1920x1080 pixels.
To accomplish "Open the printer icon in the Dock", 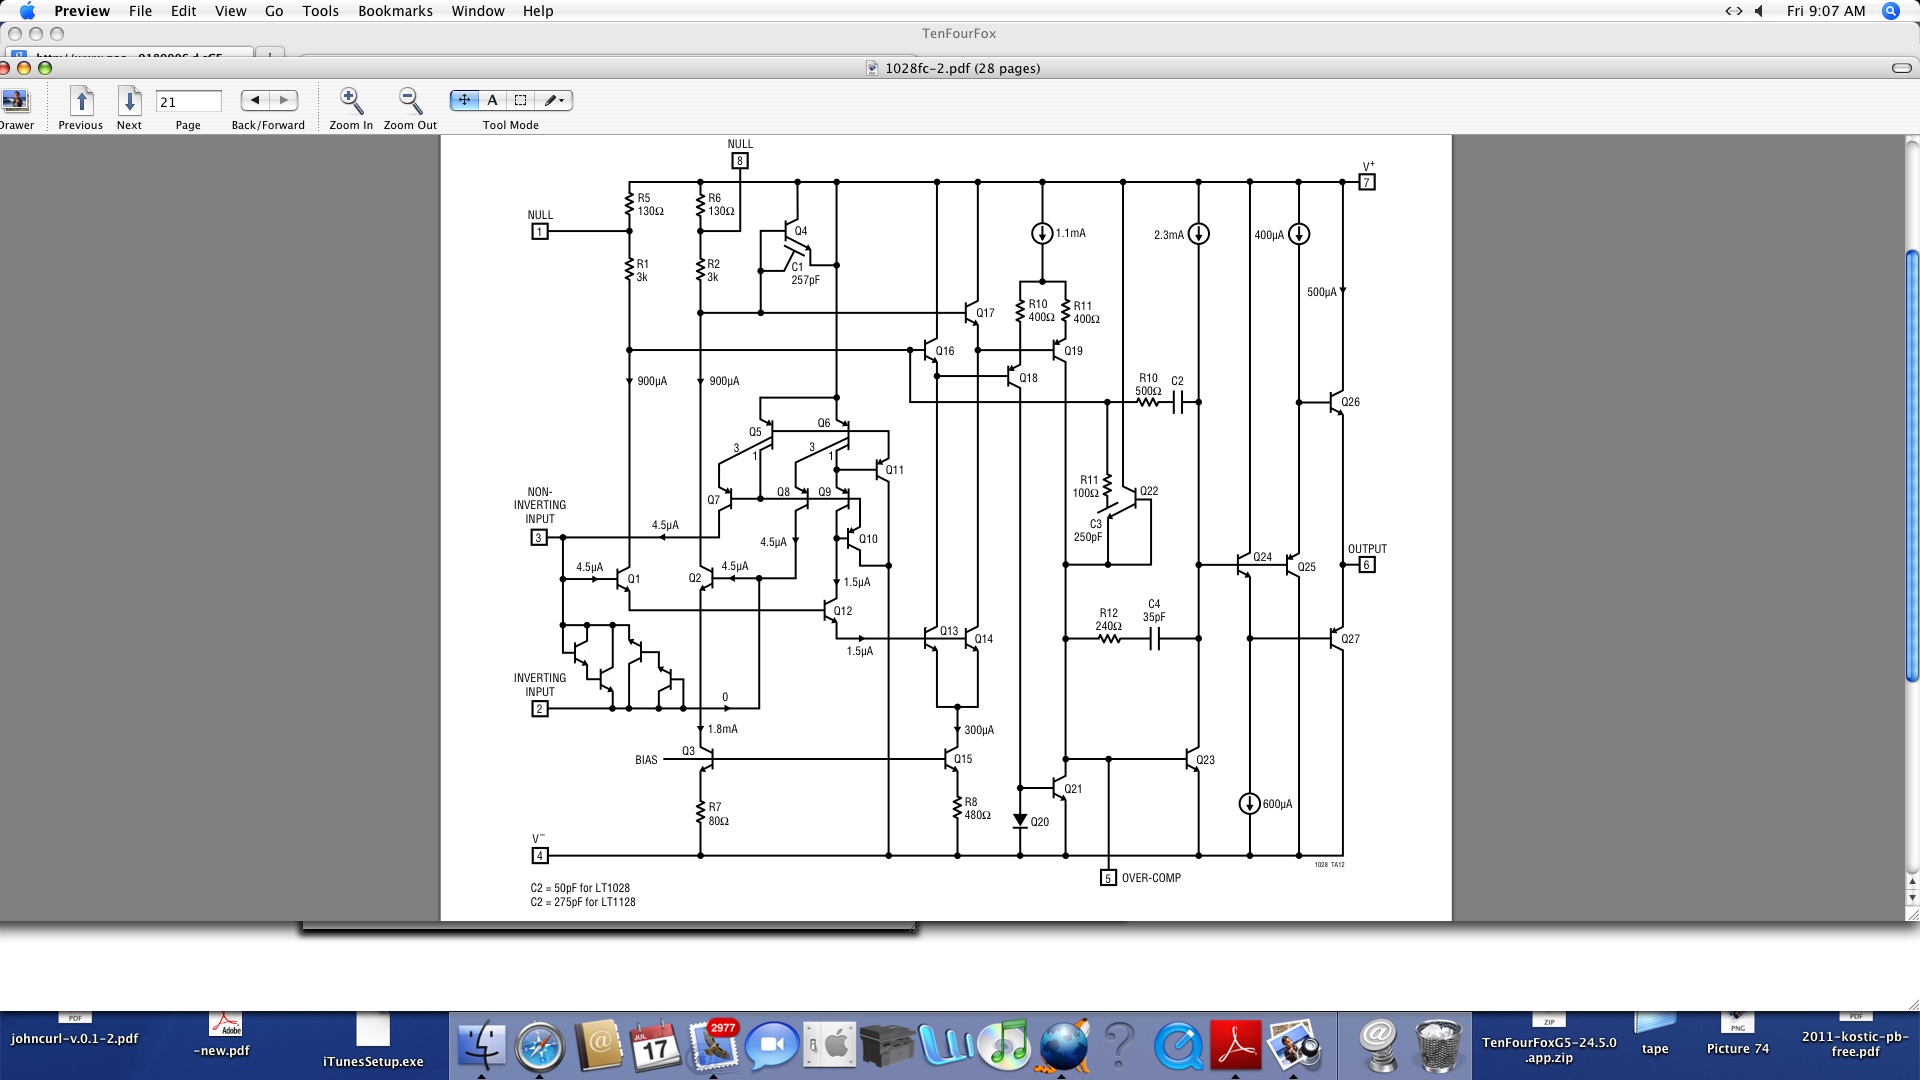I will coord(888,1046).
